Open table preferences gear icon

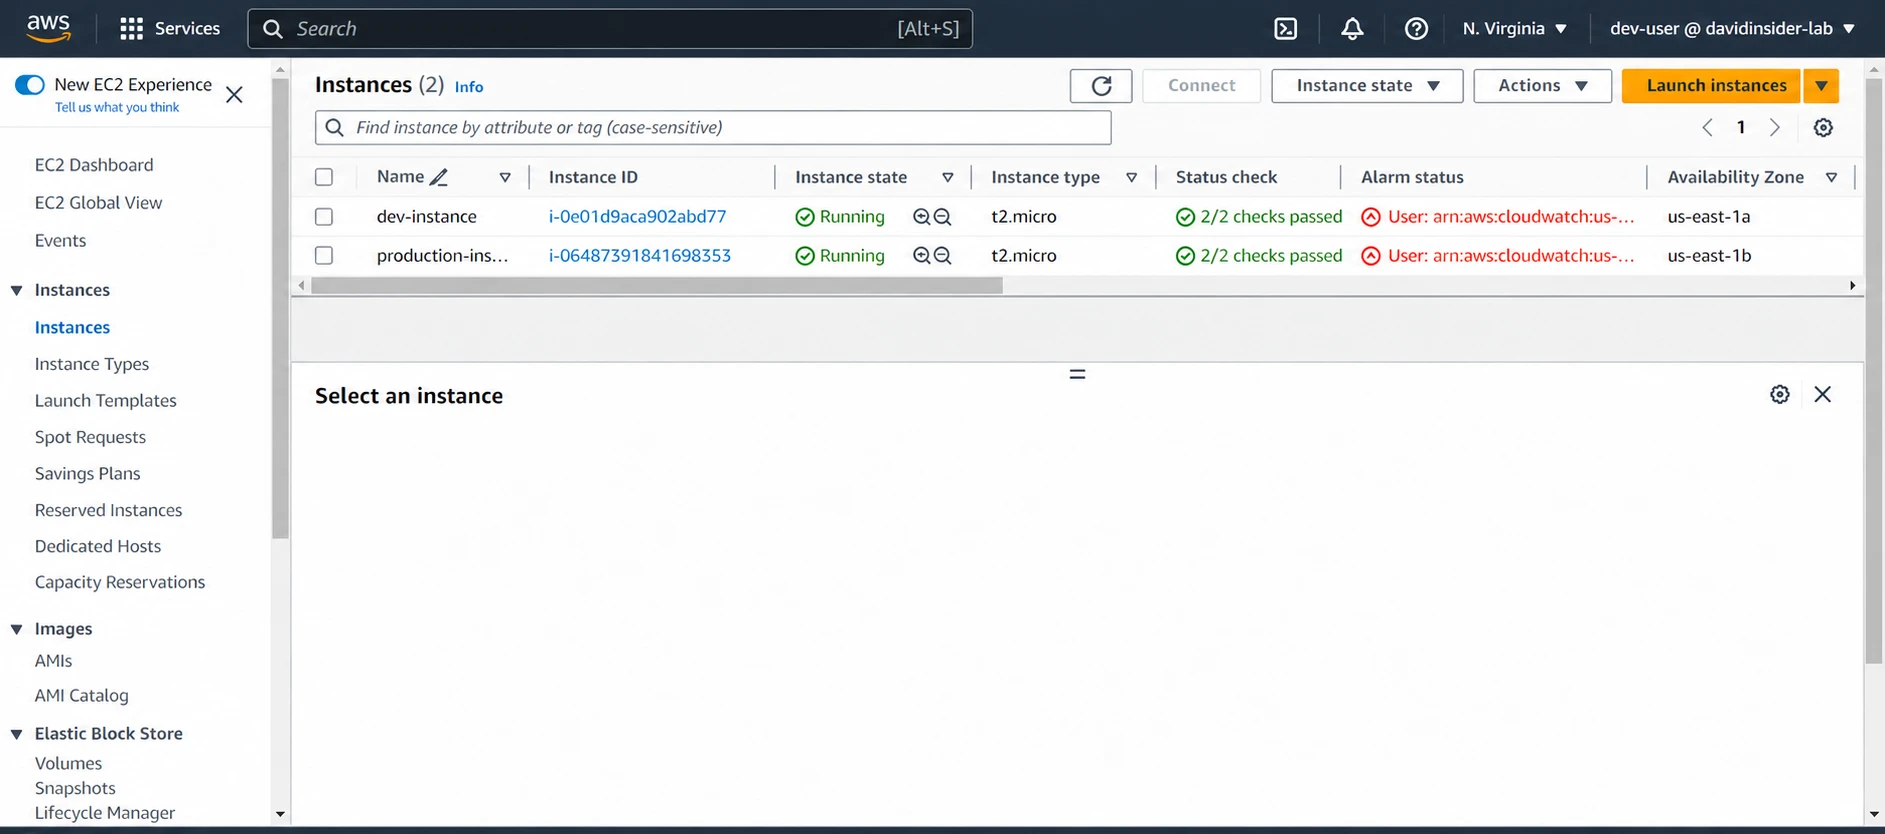1823,128
